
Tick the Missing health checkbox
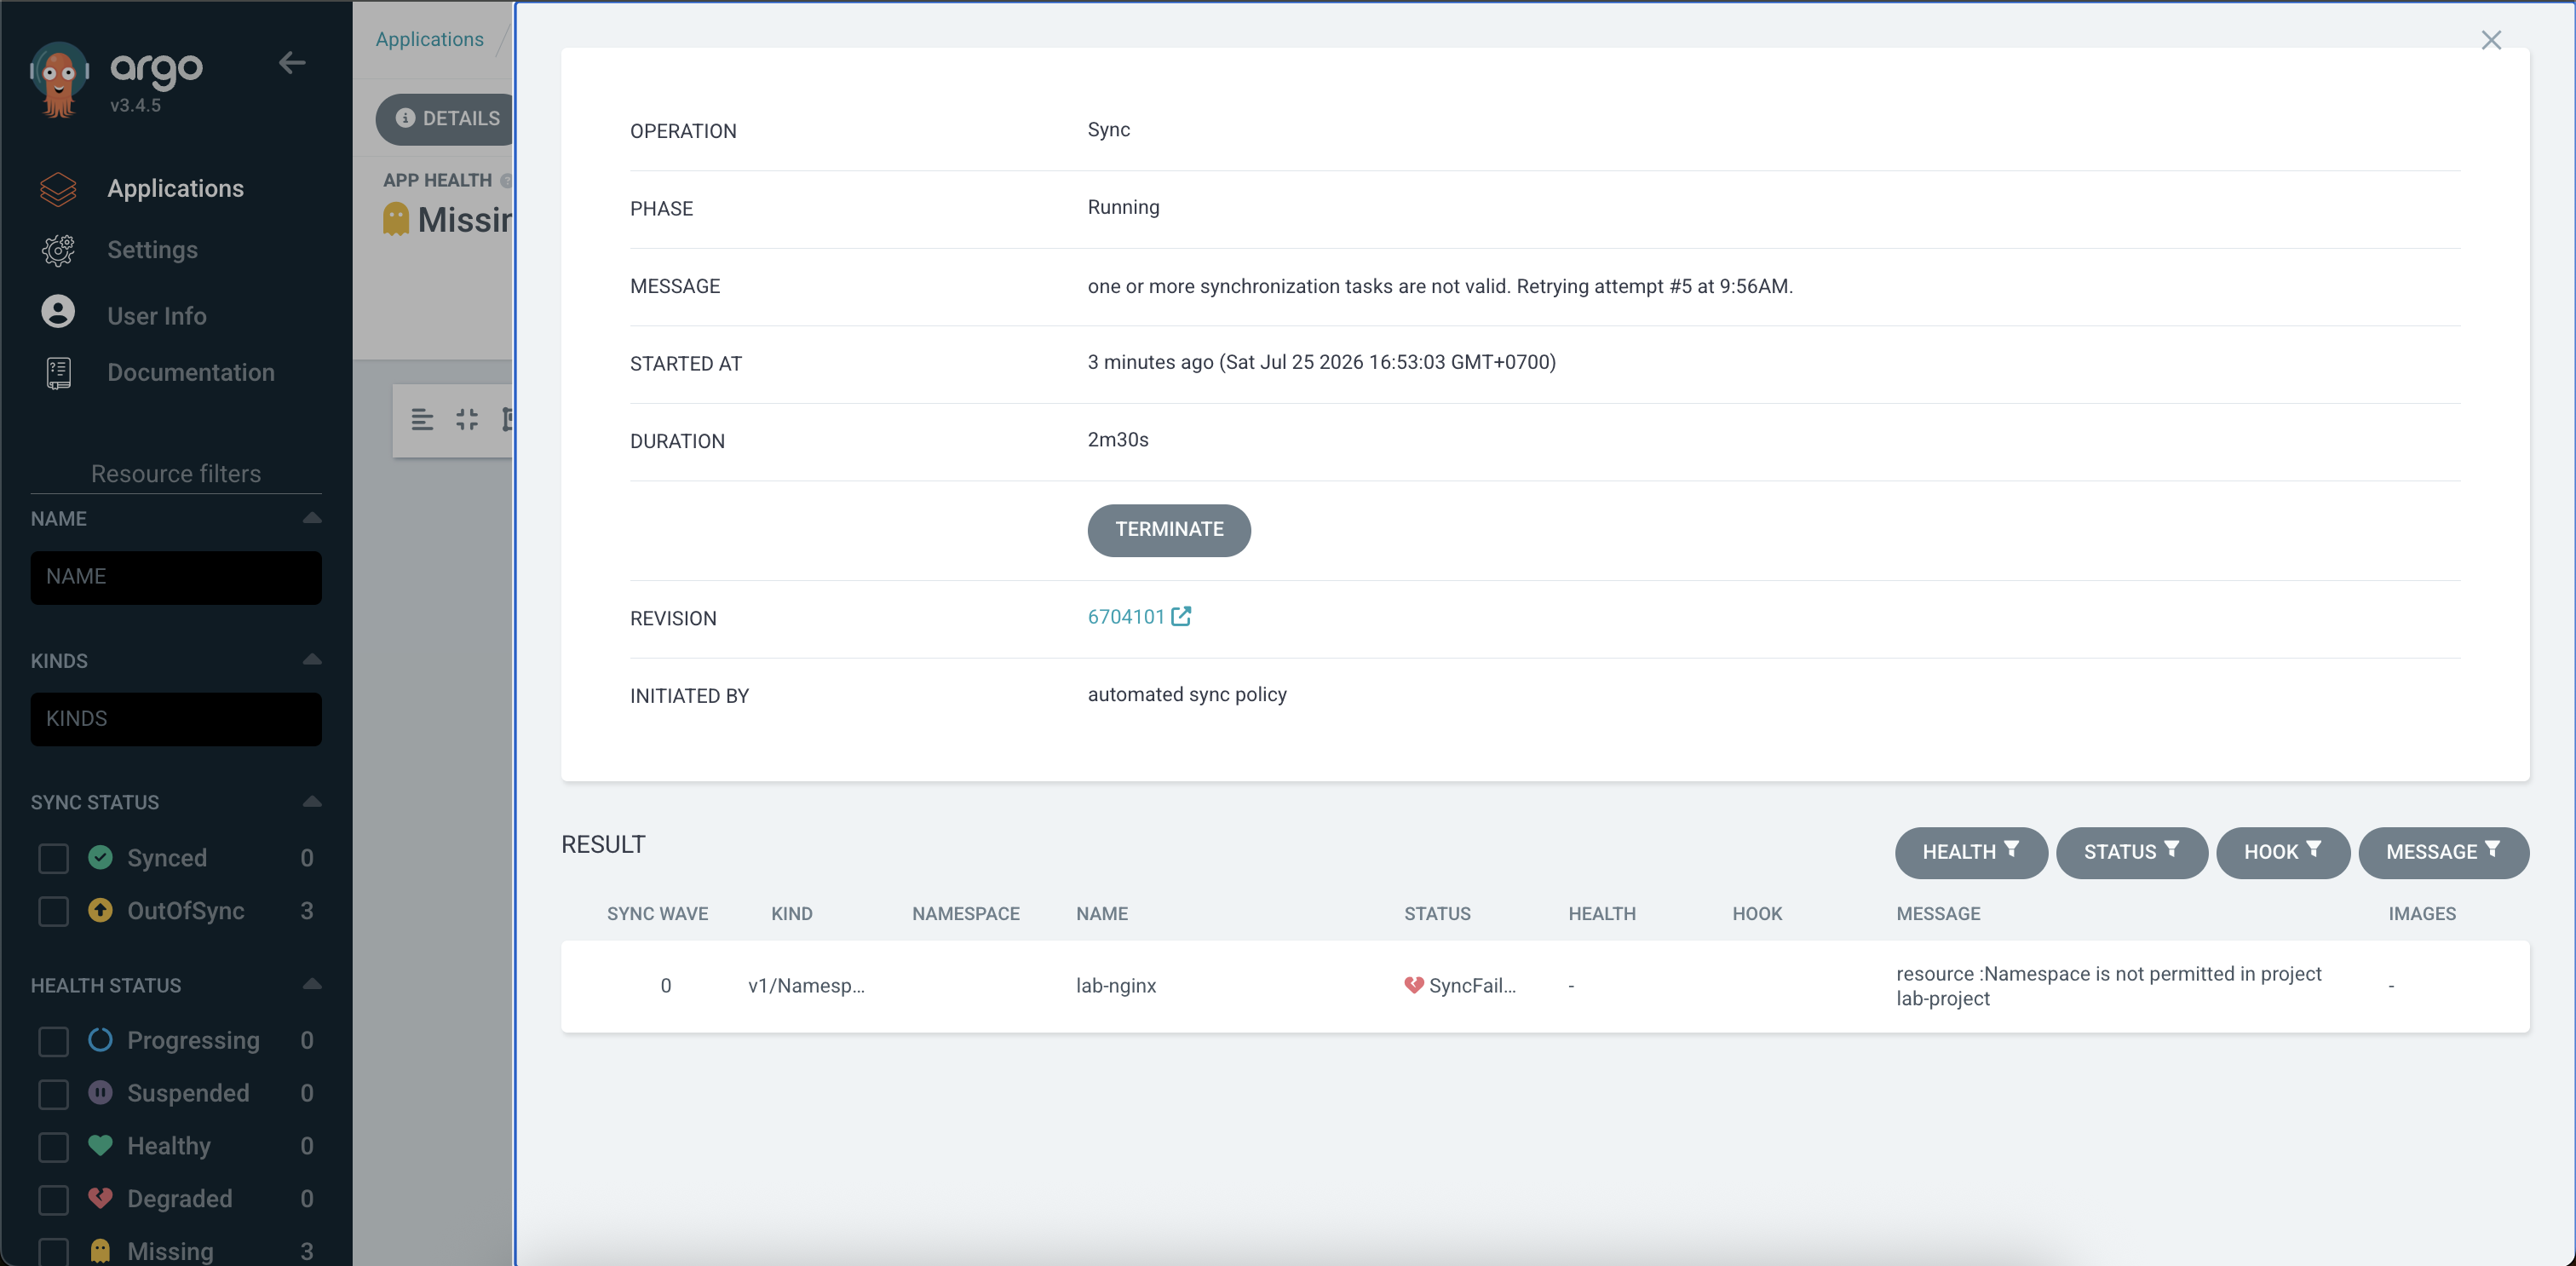[53, 1252]
